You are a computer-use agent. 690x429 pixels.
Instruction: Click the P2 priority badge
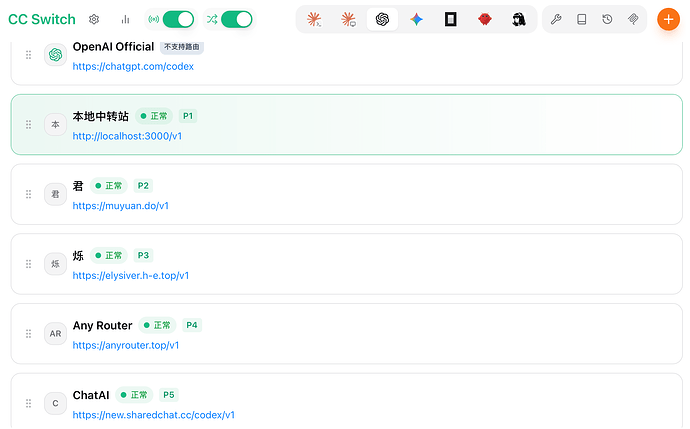point(143,186)
